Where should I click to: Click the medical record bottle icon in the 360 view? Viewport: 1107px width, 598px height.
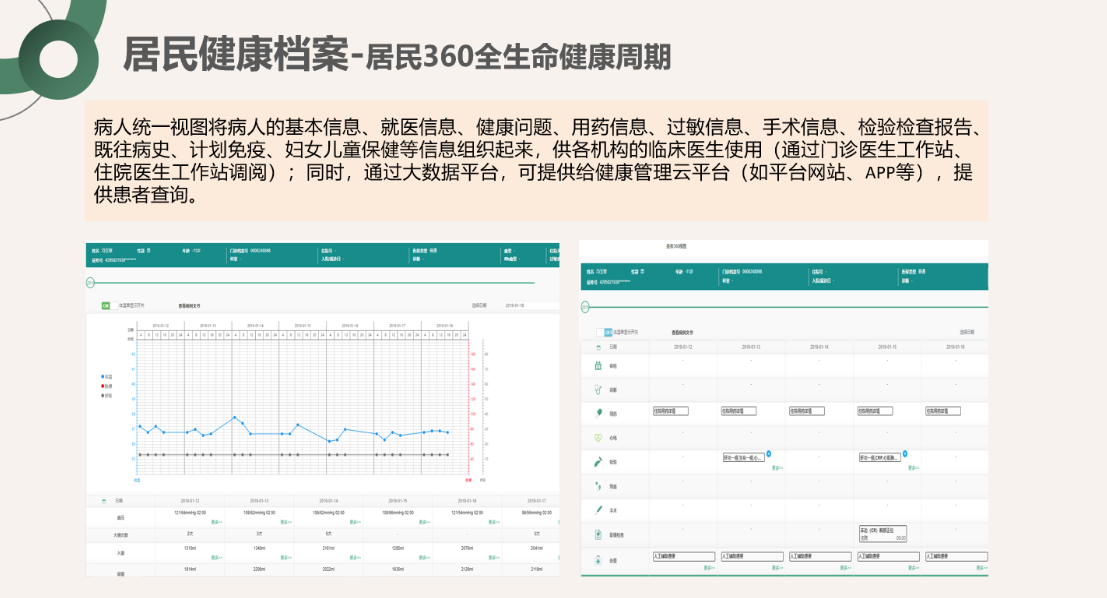tap(598, 366)
